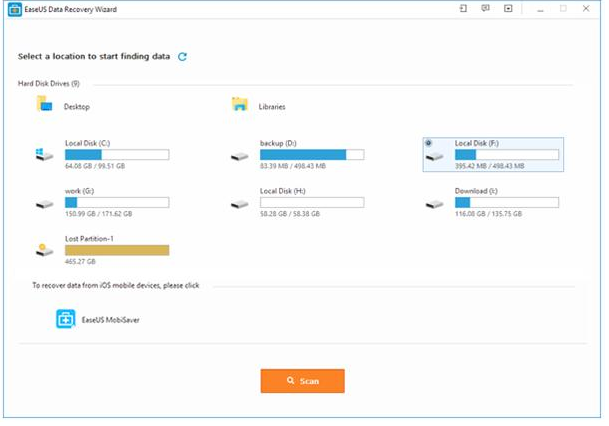The image size is (609, 426).
Task: Toggle the radio button on Local Disk (F:)
Action: (429, 143)
